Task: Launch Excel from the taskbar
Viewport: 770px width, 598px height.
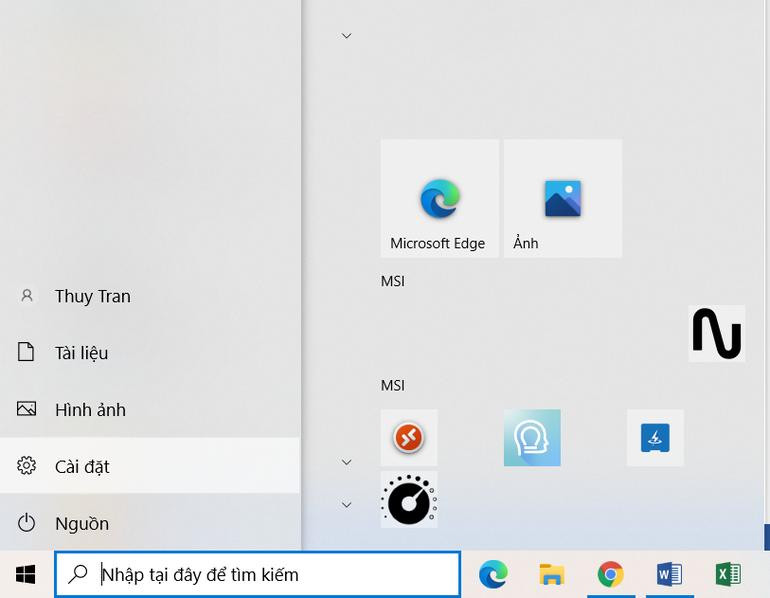Action: pyautogui.click(x=728, y=574)
